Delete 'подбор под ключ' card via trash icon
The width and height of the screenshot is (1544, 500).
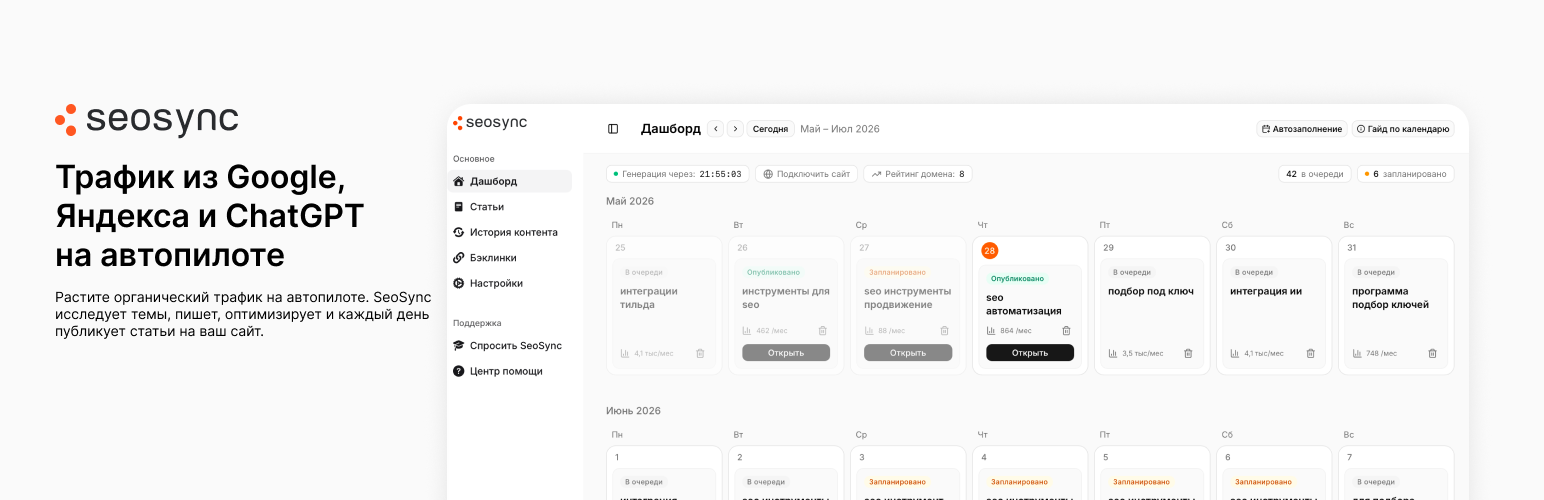tap(1188, 353)
